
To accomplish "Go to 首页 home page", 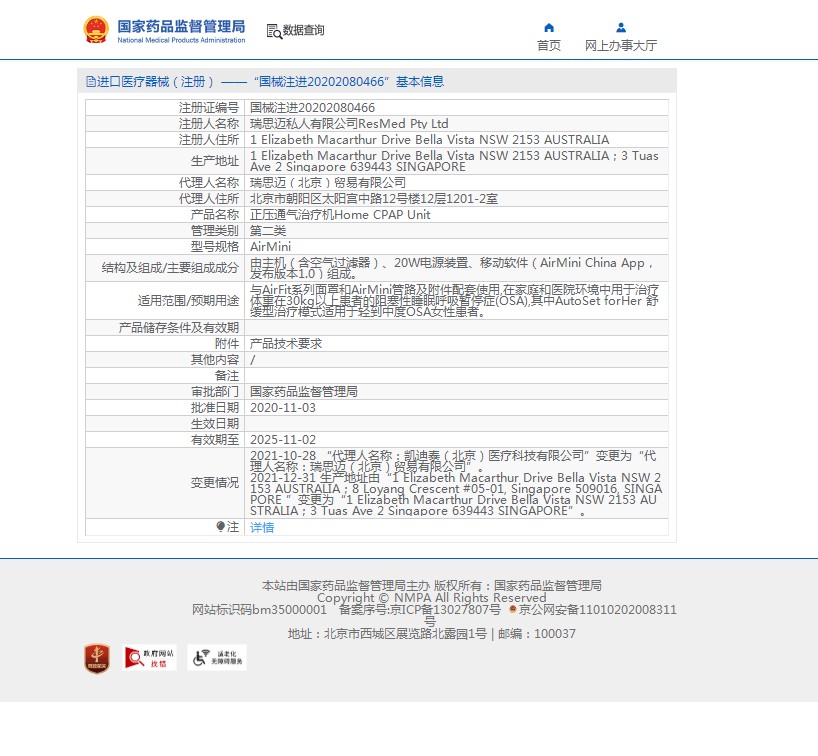I will point(549,46).
